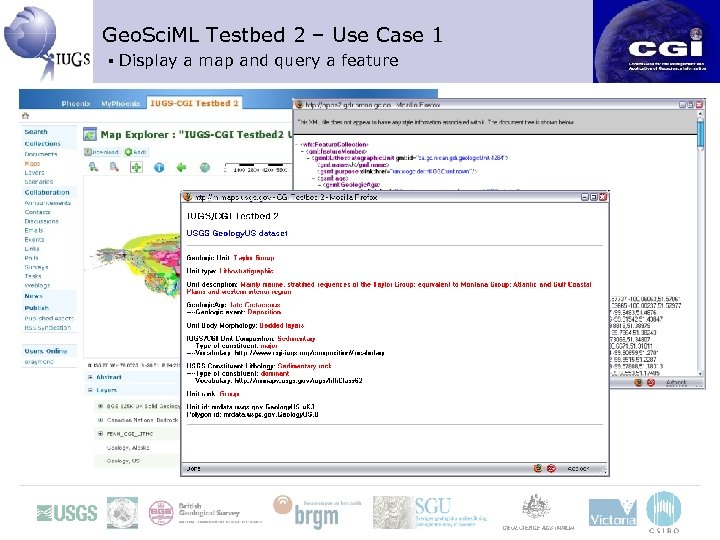Select the Geology, Alaska layer
Viewport: 720px width, 540px height.
(x=128, y=448)
